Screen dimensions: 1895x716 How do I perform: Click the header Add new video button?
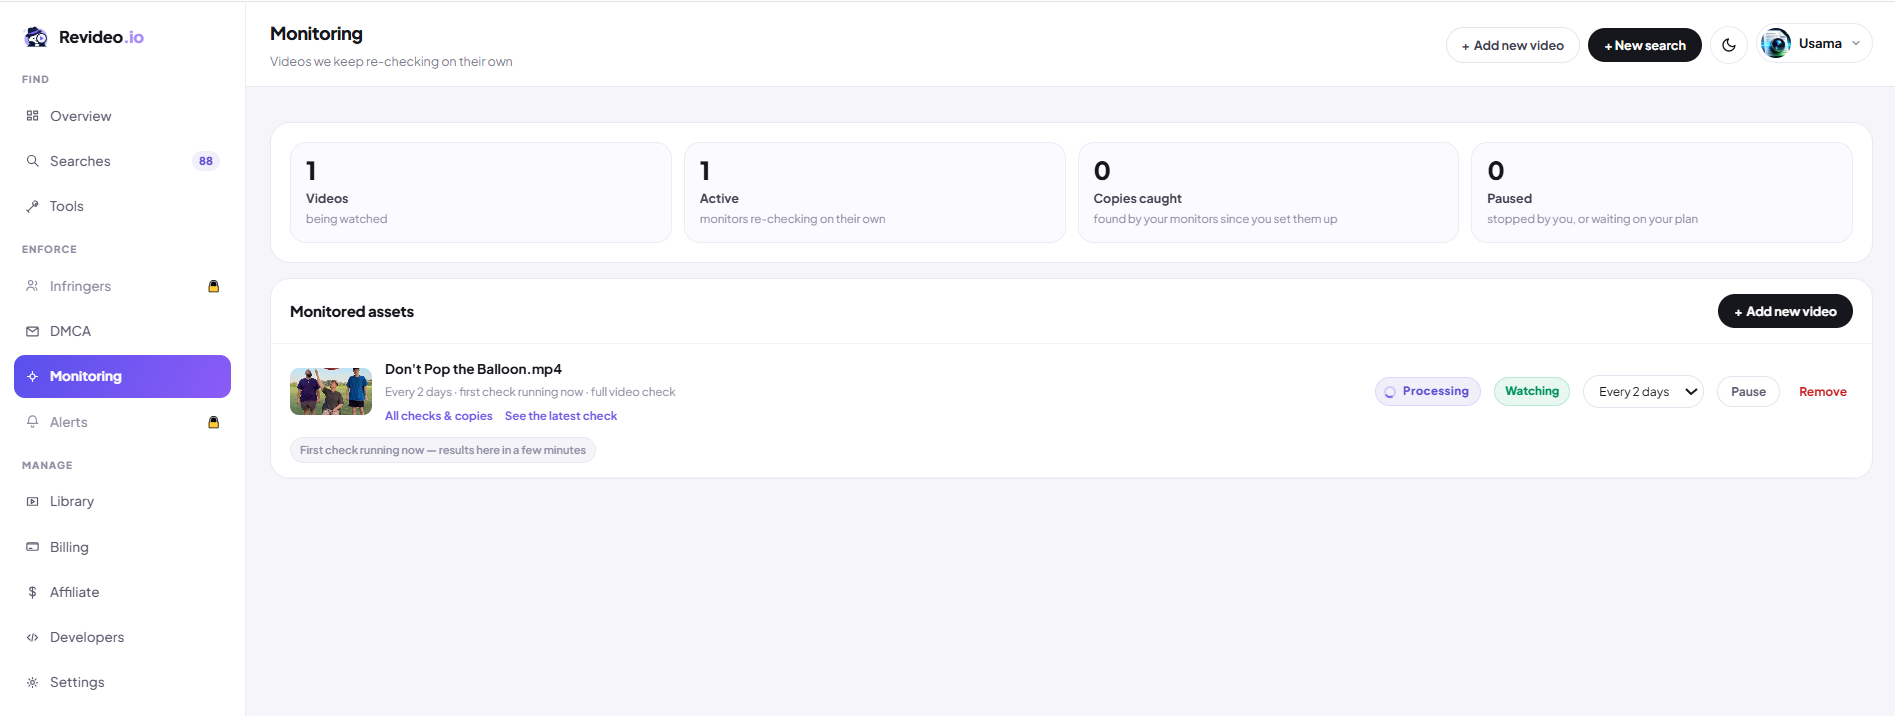point(1512,45)
